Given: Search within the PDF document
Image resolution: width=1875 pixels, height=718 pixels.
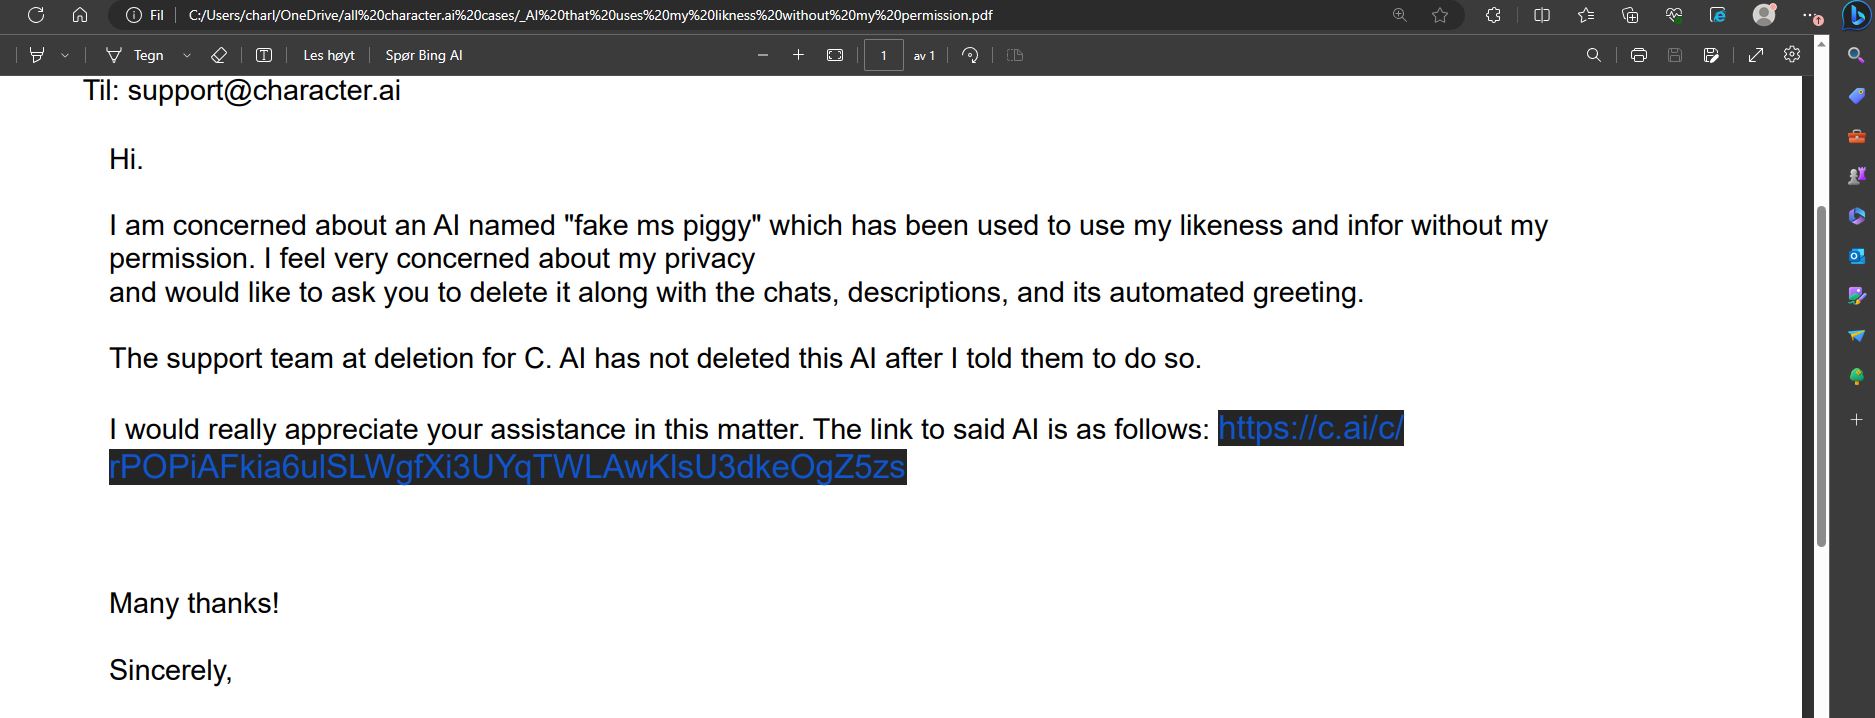Looking at the screenshot, I should click(x=1594, y=55).
